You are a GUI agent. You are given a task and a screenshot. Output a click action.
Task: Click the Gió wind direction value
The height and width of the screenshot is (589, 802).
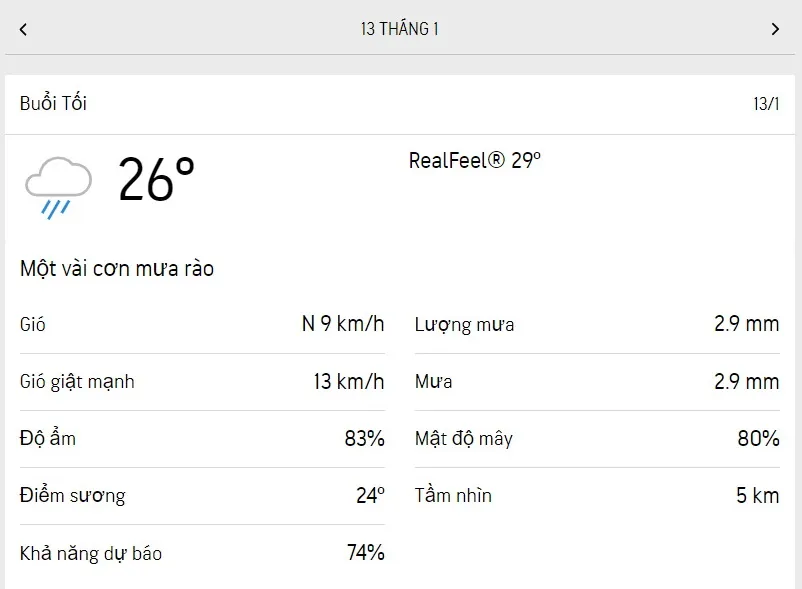click(341, 324)
